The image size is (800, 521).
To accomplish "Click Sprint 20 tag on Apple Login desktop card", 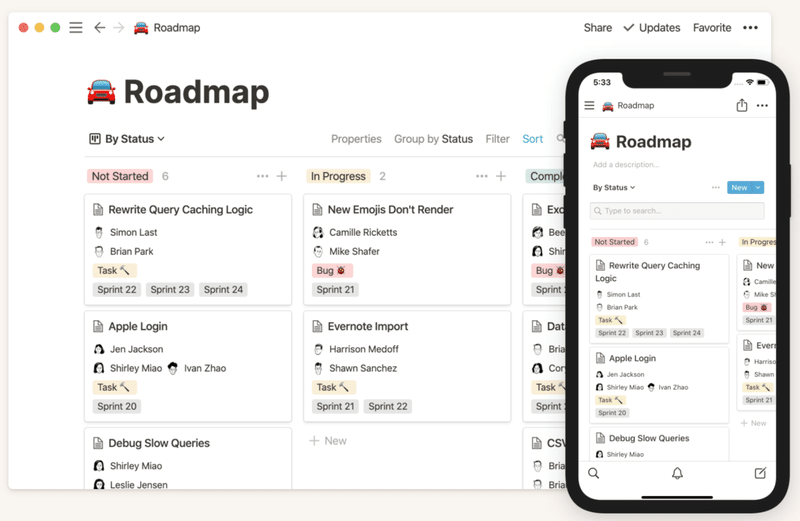I will click(x=117, y=407).
